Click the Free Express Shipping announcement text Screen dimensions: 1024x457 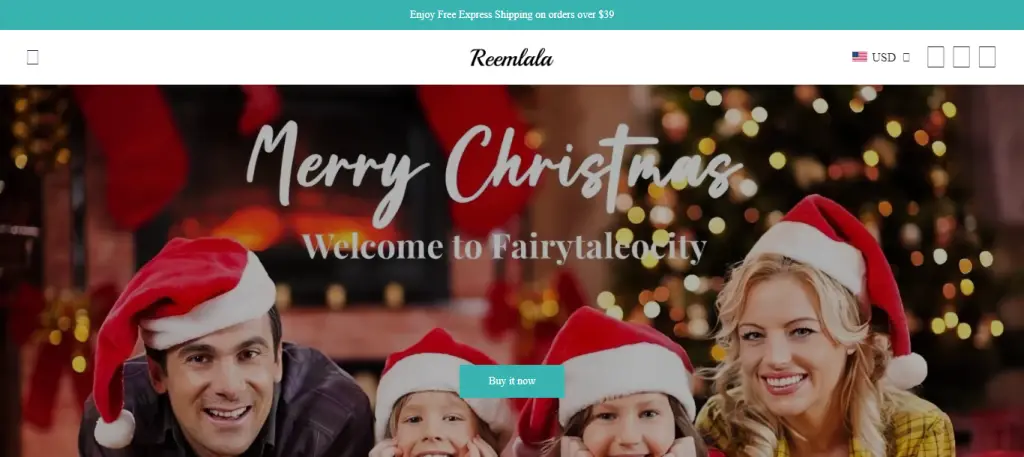coord(511,14)
